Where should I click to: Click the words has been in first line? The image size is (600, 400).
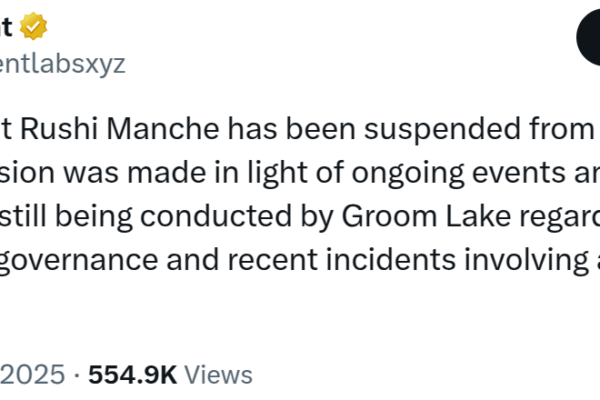pos(292,129)
